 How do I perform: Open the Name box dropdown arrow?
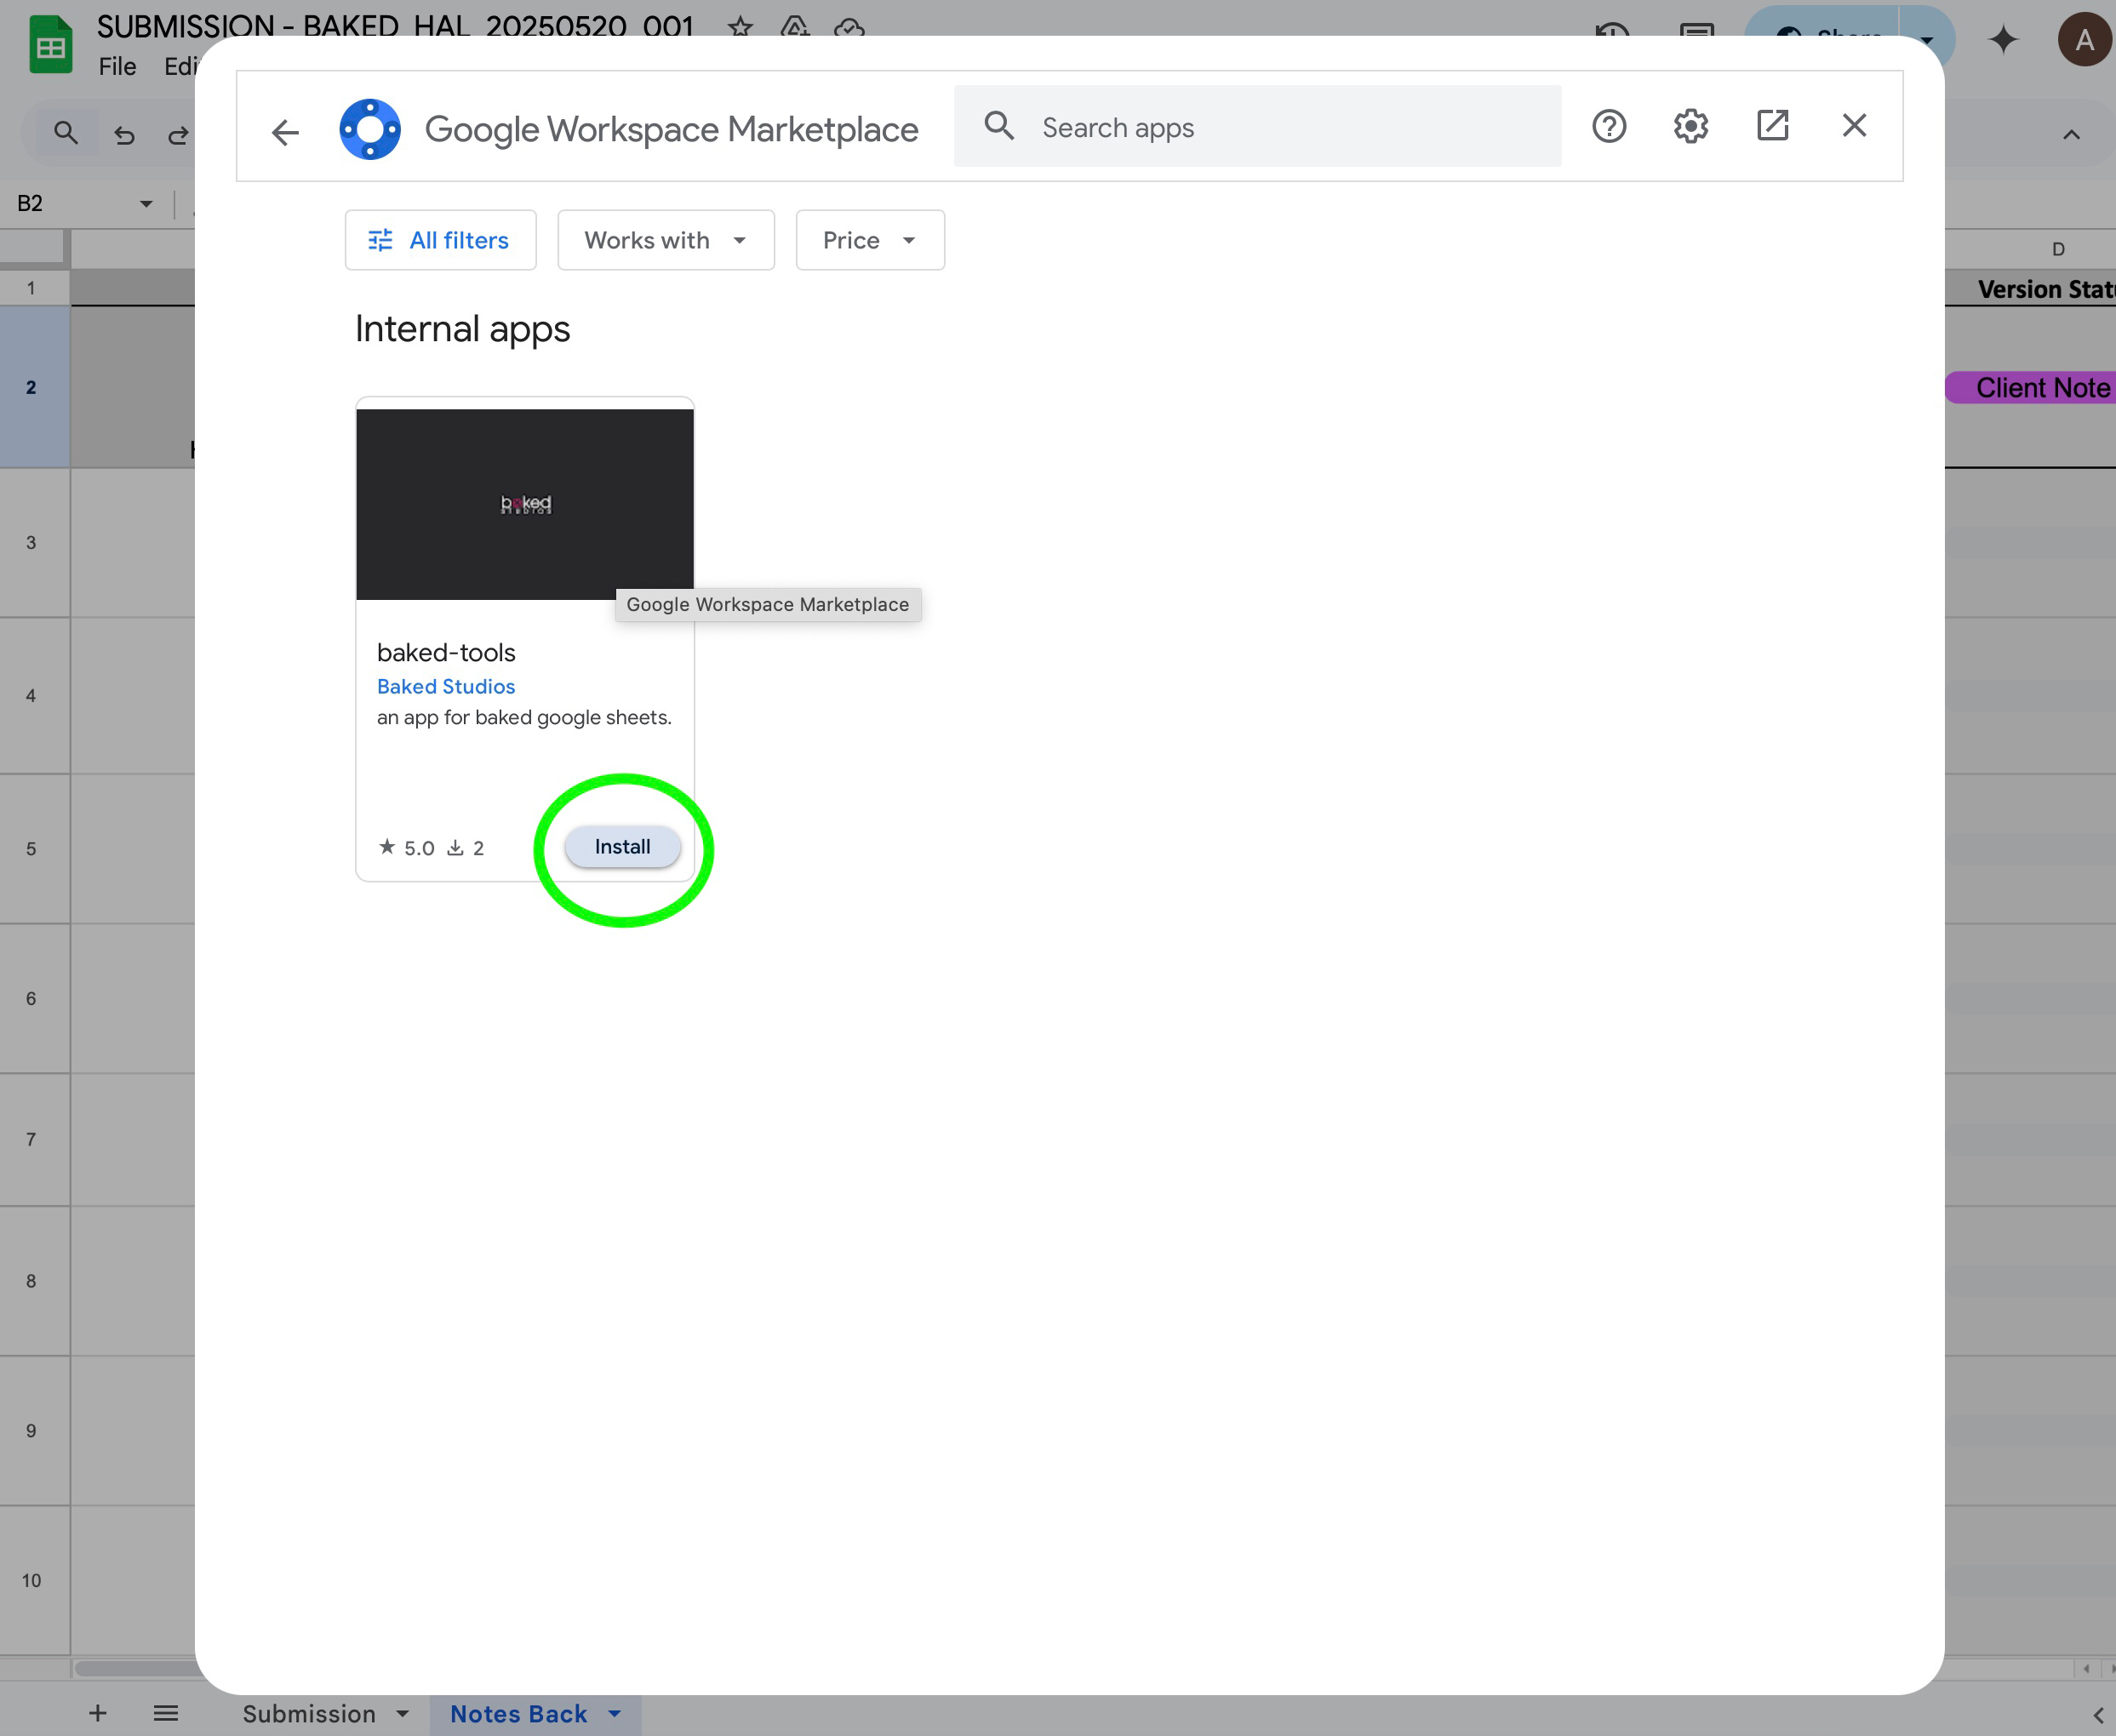point(146,204)
